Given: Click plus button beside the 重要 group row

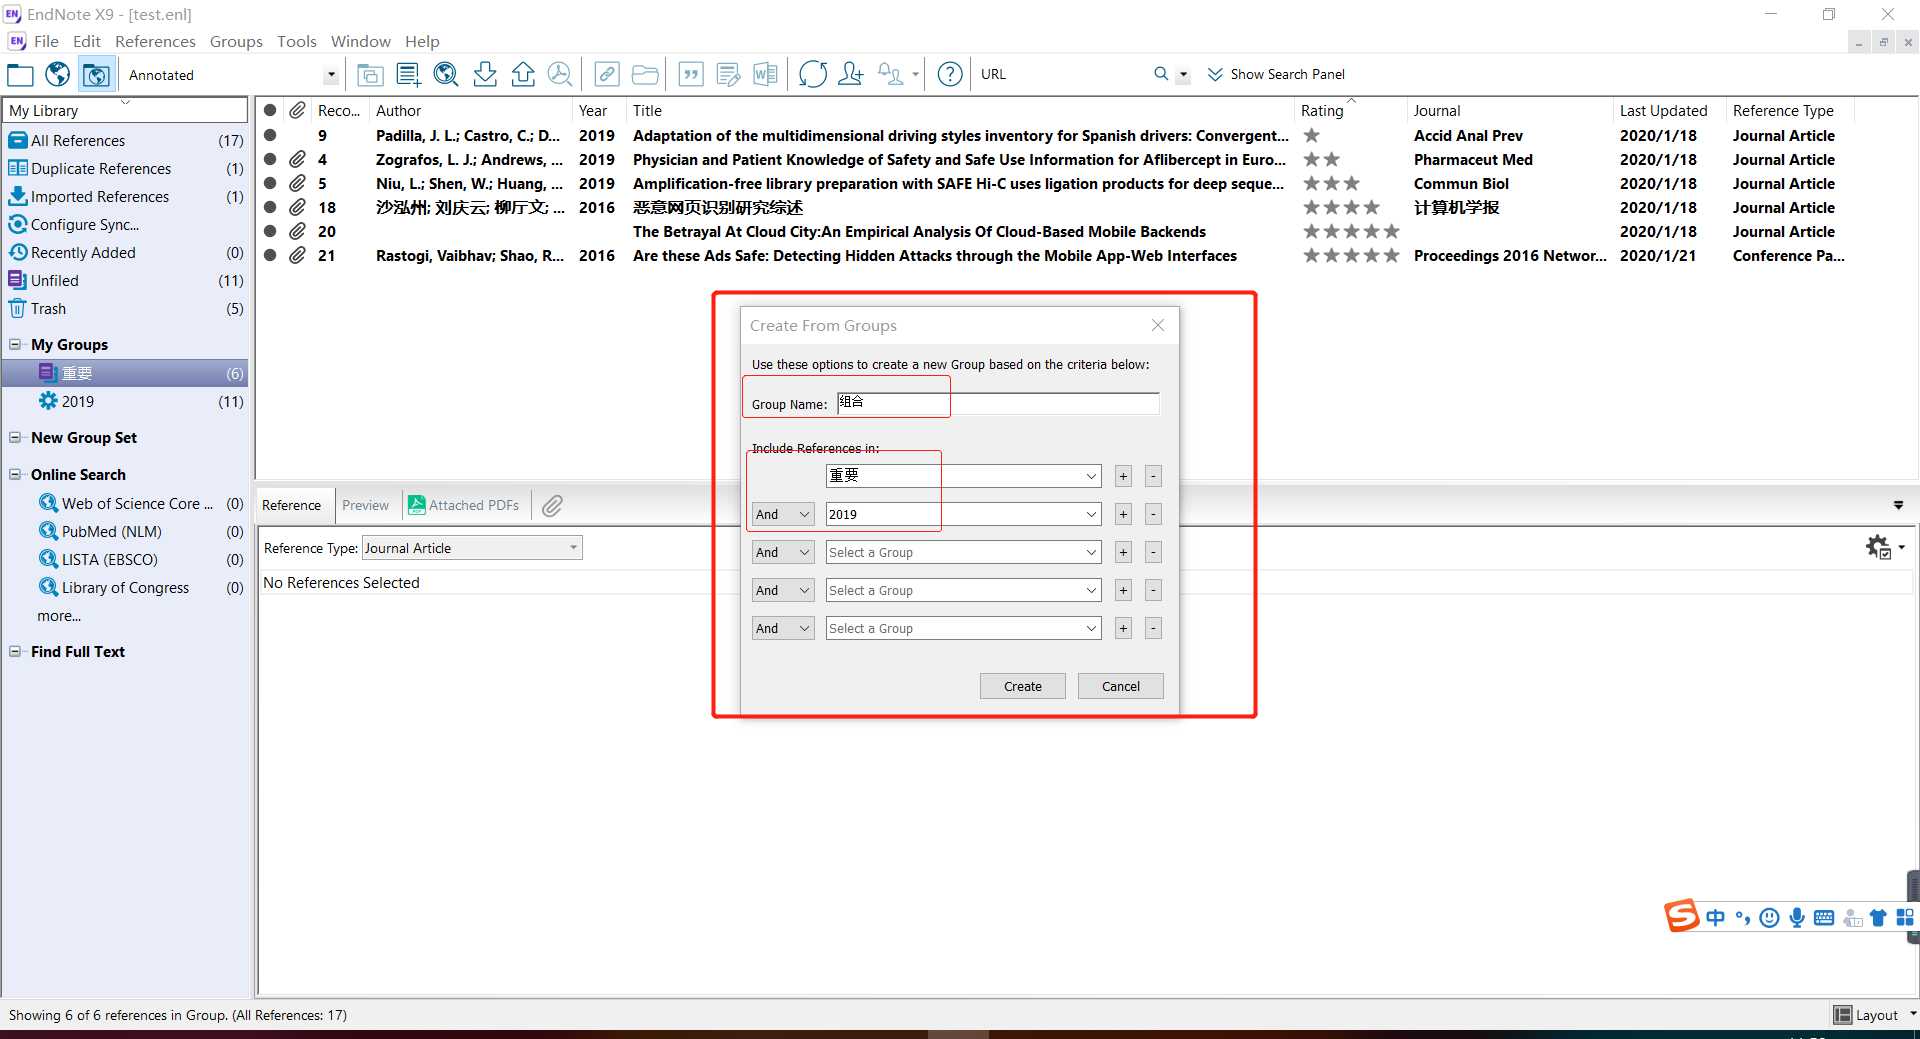Looking at the screenshot, I should pos(1123,476).
